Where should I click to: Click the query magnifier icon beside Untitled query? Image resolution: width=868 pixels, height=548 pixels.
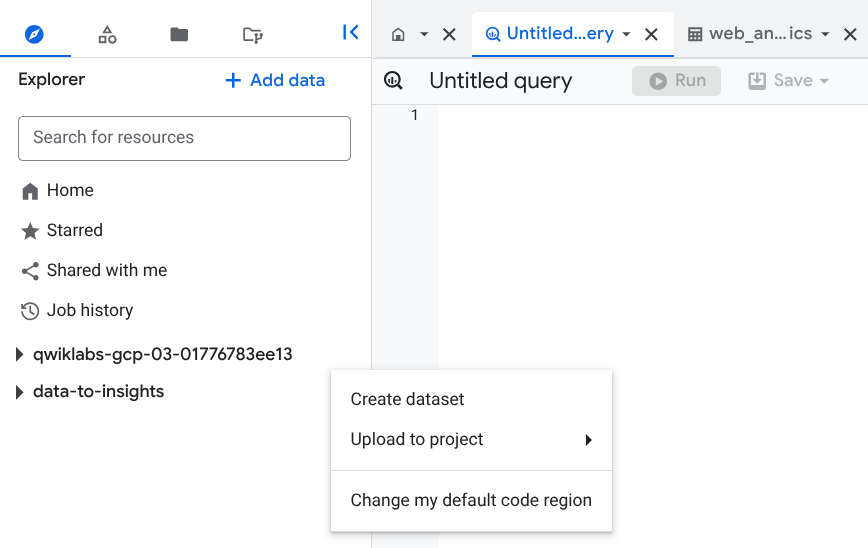pos(393,81)
